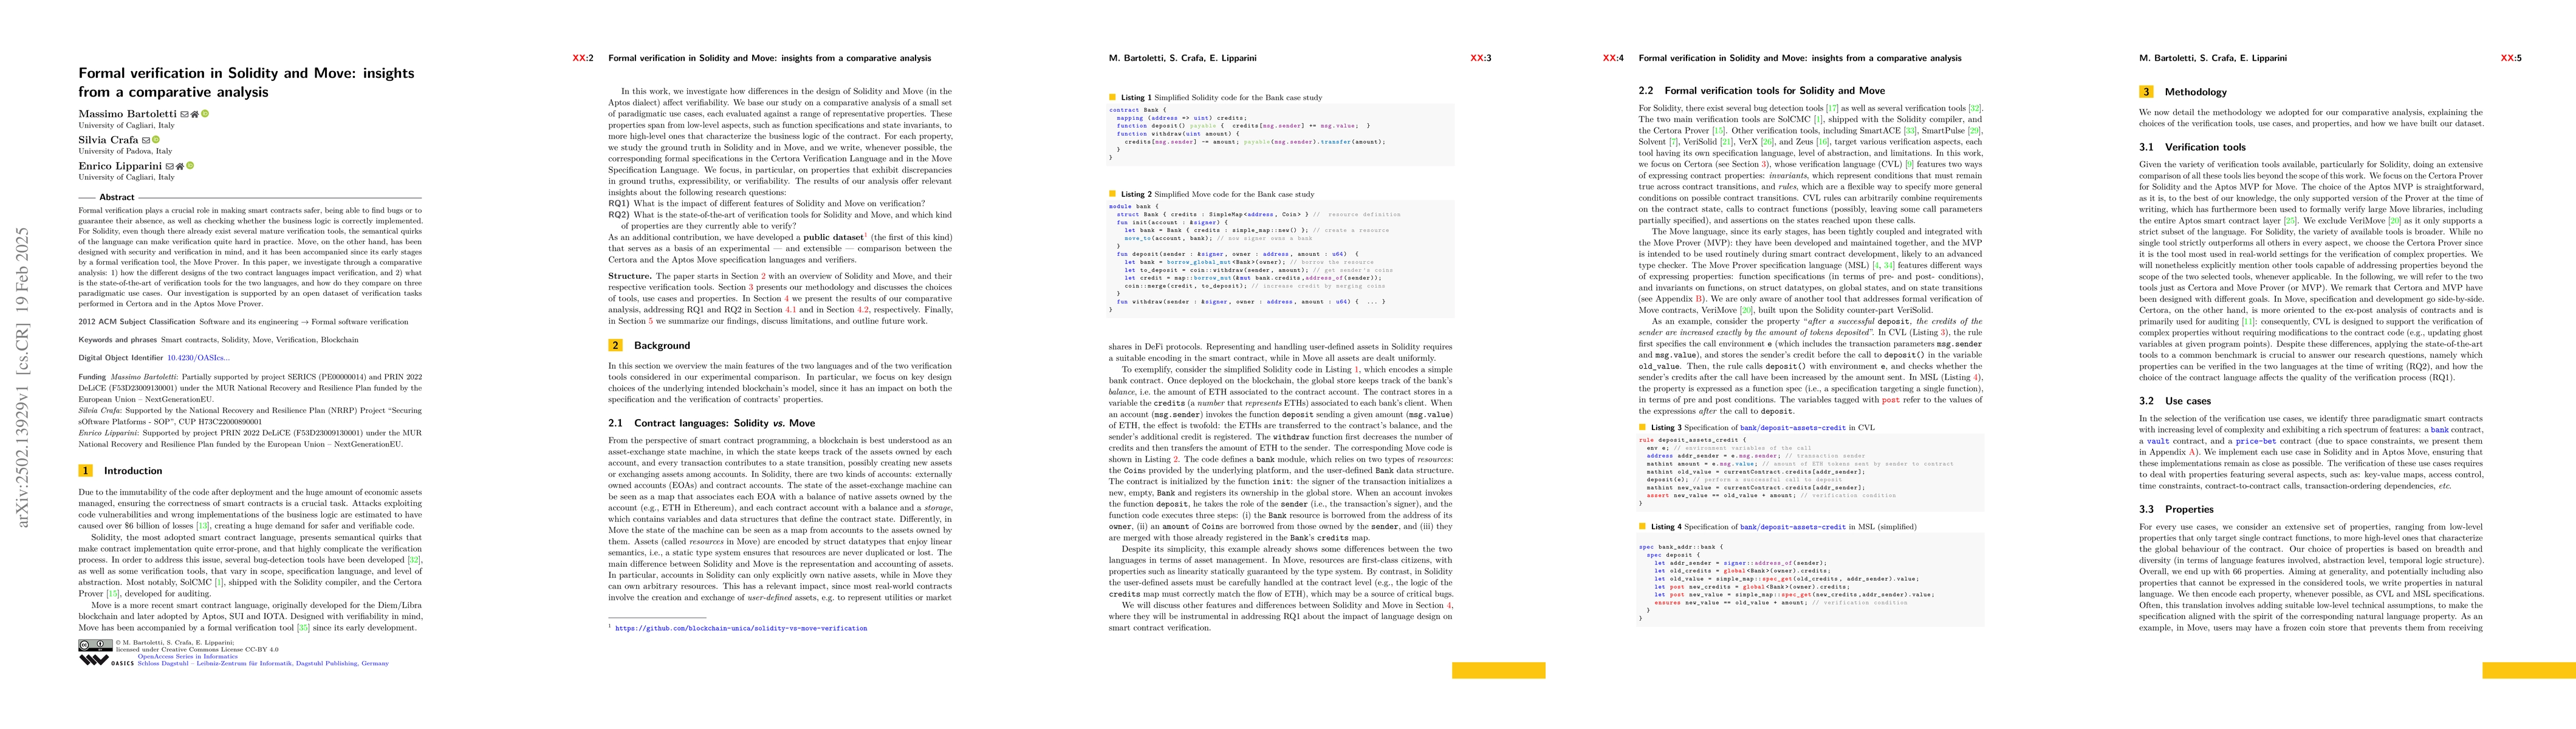Click the OASIcs publisher logo
This screenshot has width=2576, height=729.
pyautogui.click(x=106, y=661)
